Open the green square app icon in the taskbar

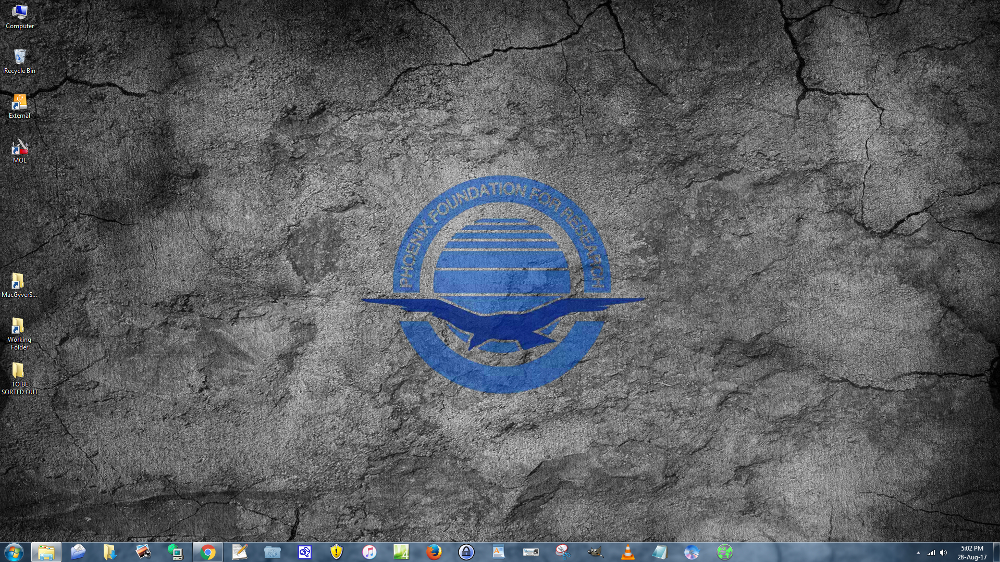[x=401, y=552]
